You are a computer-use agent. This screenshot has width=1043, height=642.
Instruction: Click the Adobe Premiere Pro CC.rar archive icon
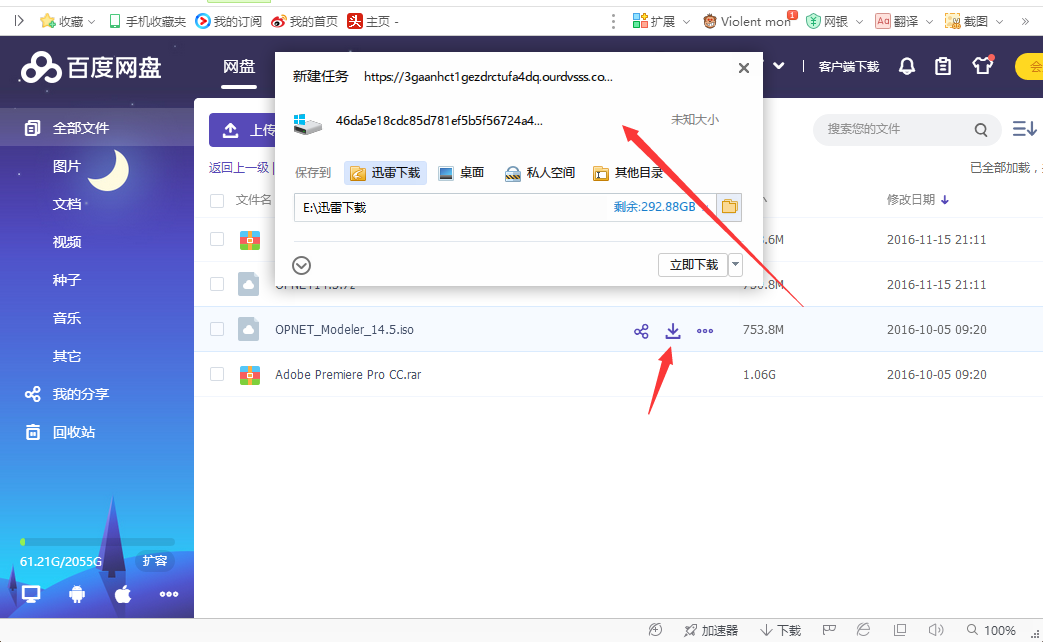pyautogui.click(x=249, y=375)
